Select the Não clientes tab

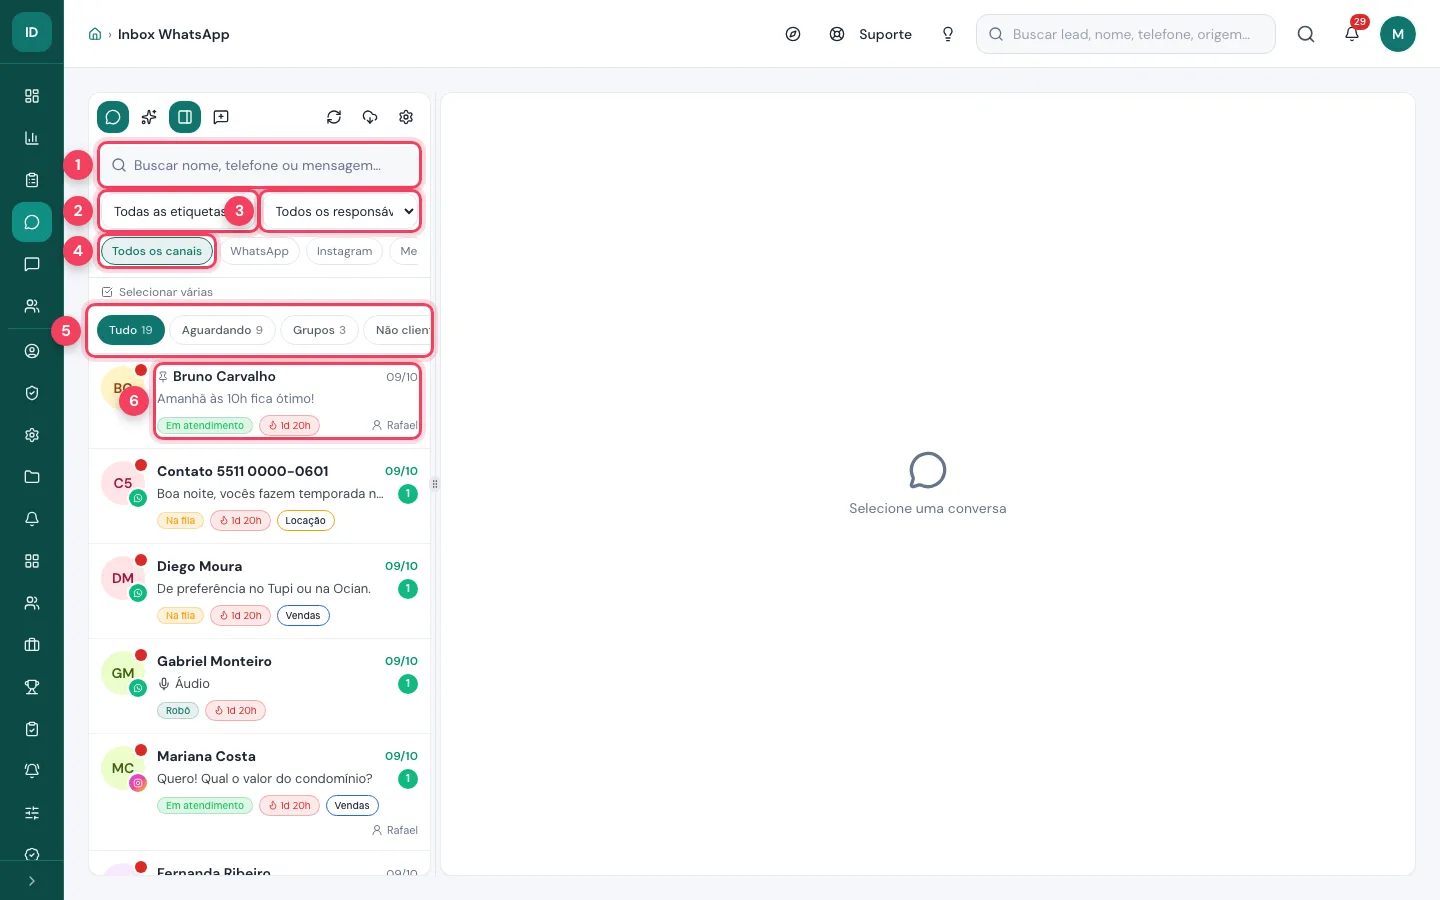tap(399, 330)
